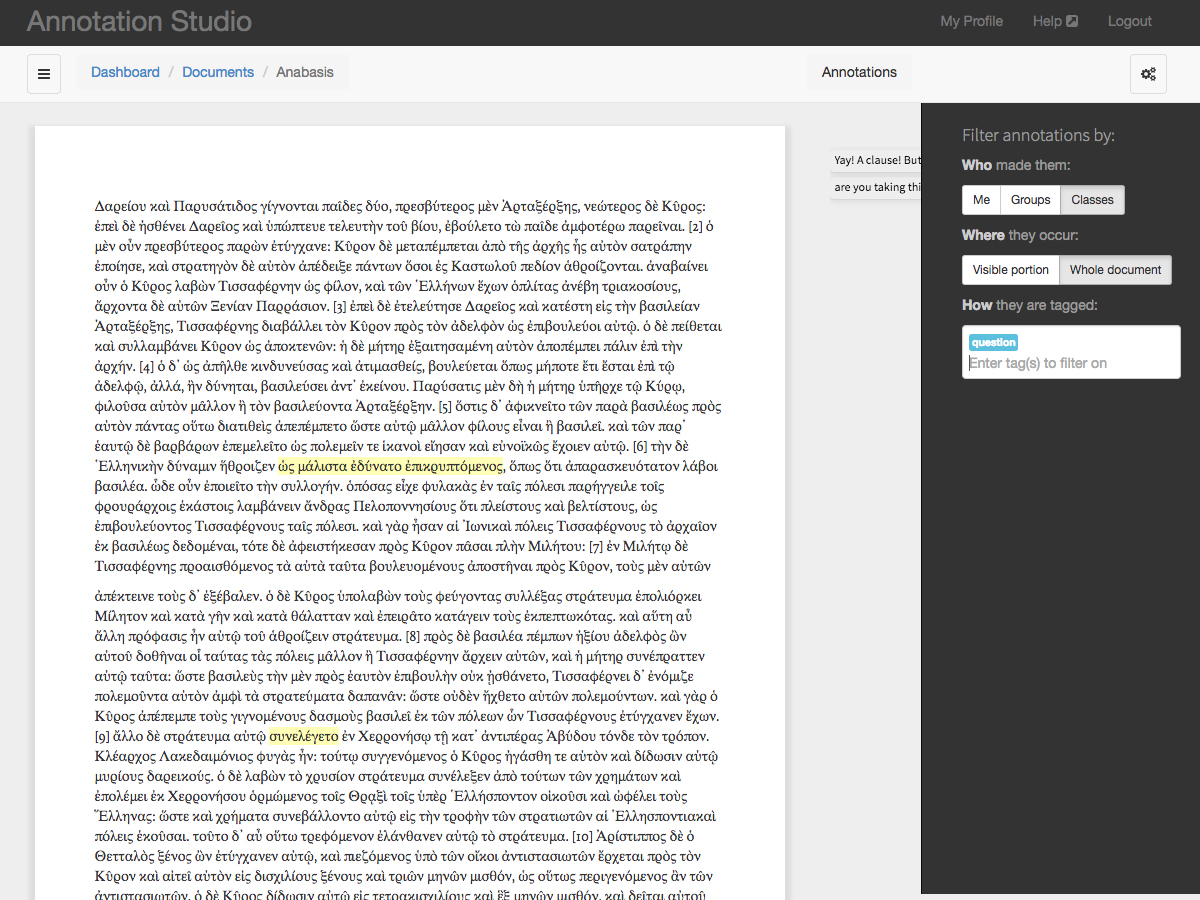
Task: Filter annotations made by Me
Action: coord(981,200)
